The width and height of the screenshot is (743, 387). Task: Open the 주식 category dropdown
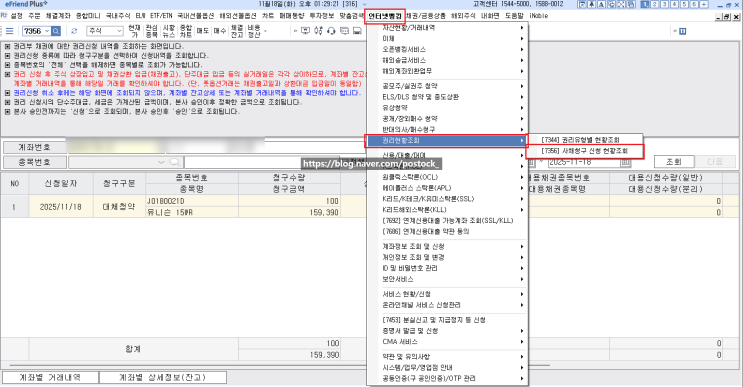118,31
